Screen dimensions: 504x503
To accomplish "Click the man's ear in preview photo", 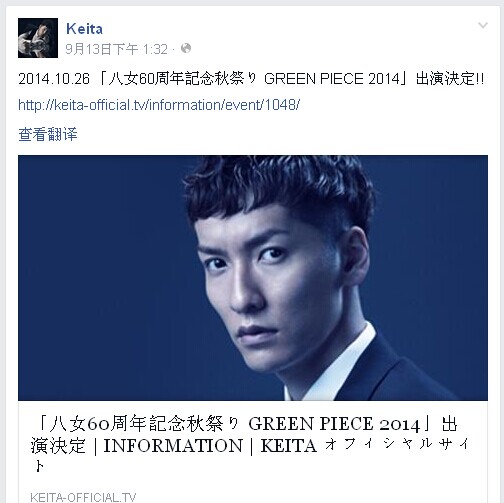I will [x=356, y=257].
